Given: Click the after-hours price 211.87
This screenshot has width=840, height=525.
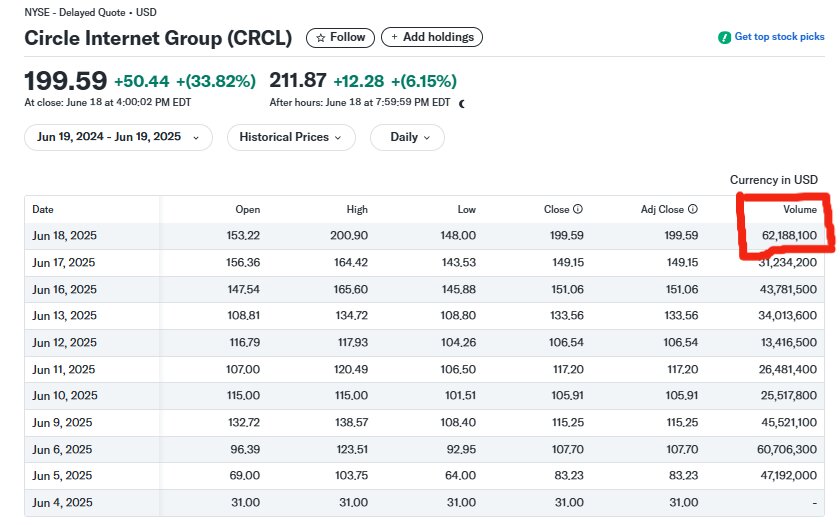Looking at the screenshot, I should tap(298, 81).
